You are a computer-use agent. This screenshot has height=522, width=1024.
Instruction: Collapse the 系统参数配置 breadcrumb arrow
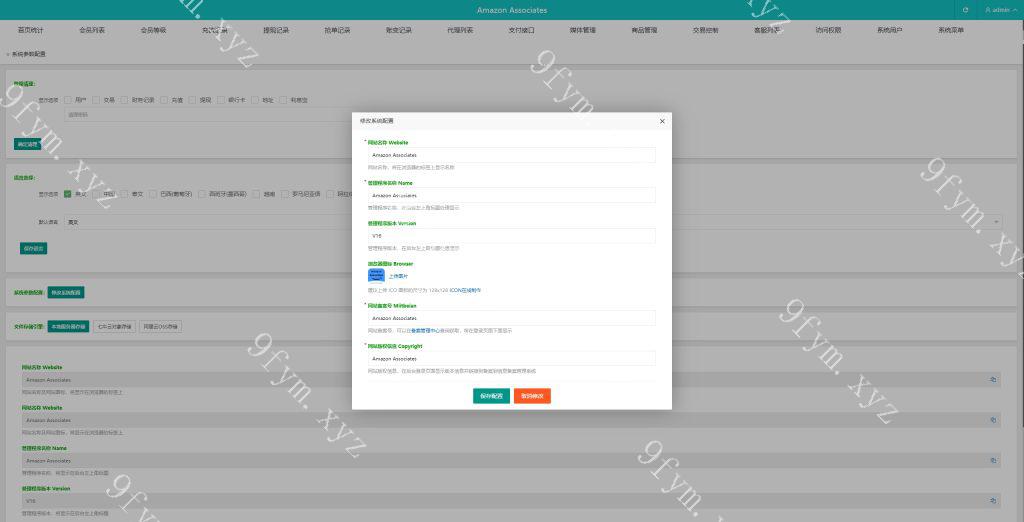click(x=8, y=54)
